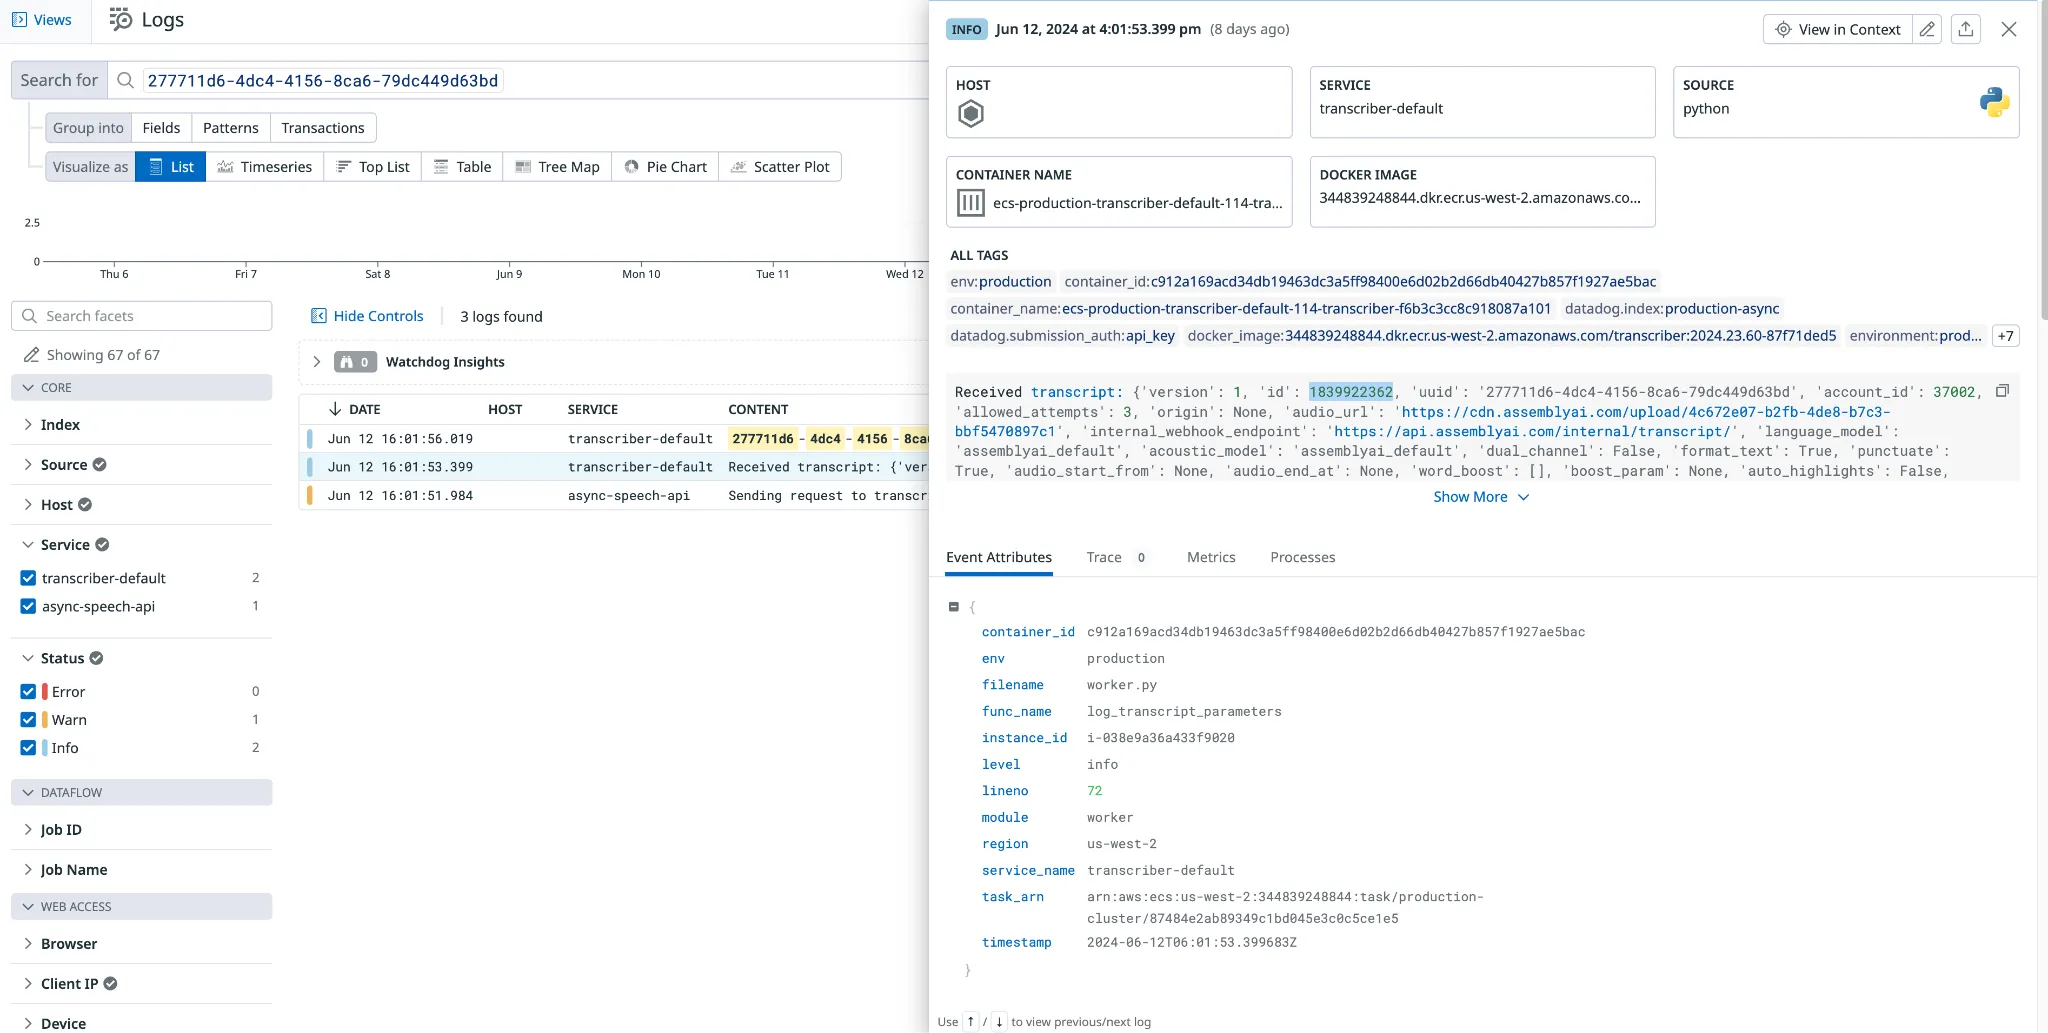The height and width of the screenshot is (1033, 2048).
Task: Select Pie Chart visualization
Action: pyautogui.click(x=665, y=167)
